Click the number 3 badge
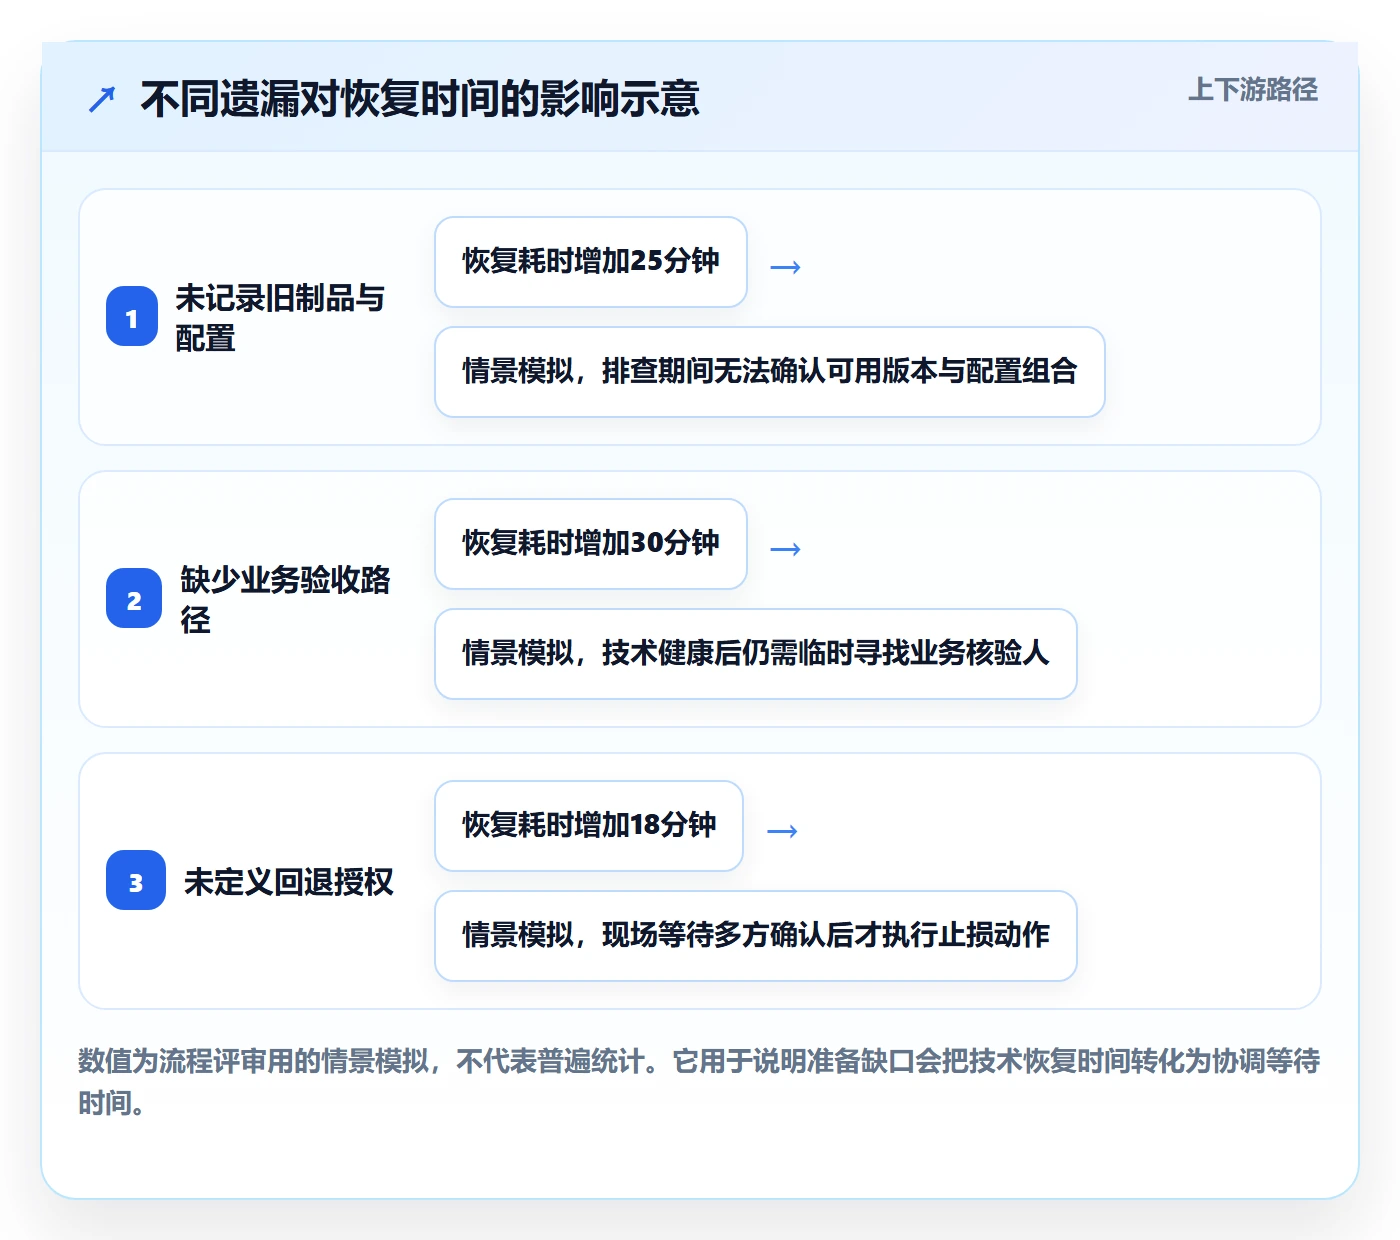The width and height of the screenshot is (1400, 1240). pos(136,881)
